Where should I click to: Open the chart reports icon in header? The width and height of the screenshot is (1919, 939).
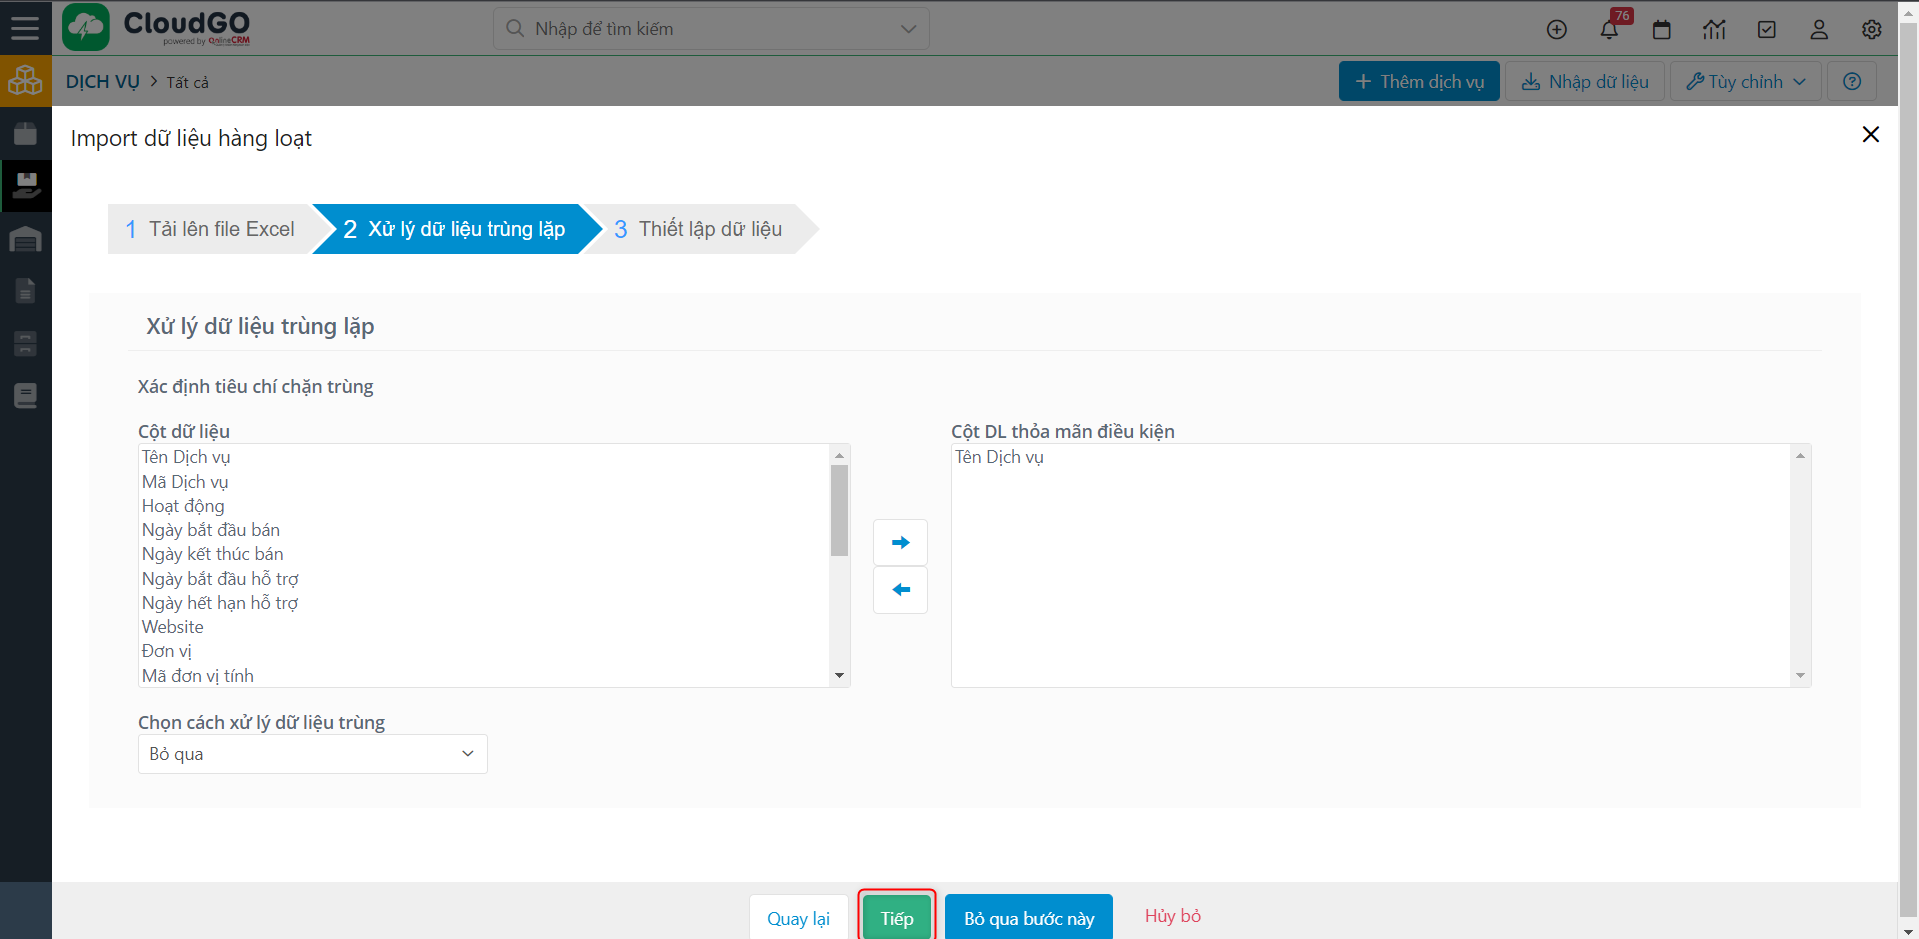[x=1714, y=30]
